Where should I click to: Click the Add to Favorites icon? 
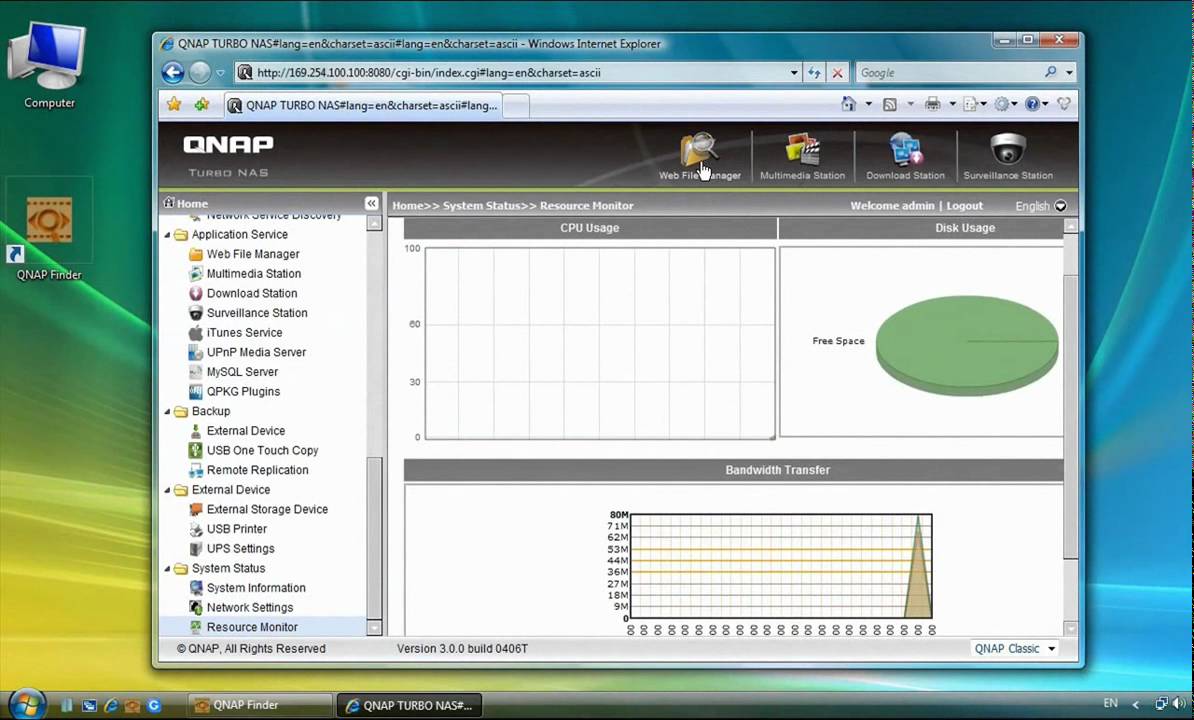click(x=201, y=104)
